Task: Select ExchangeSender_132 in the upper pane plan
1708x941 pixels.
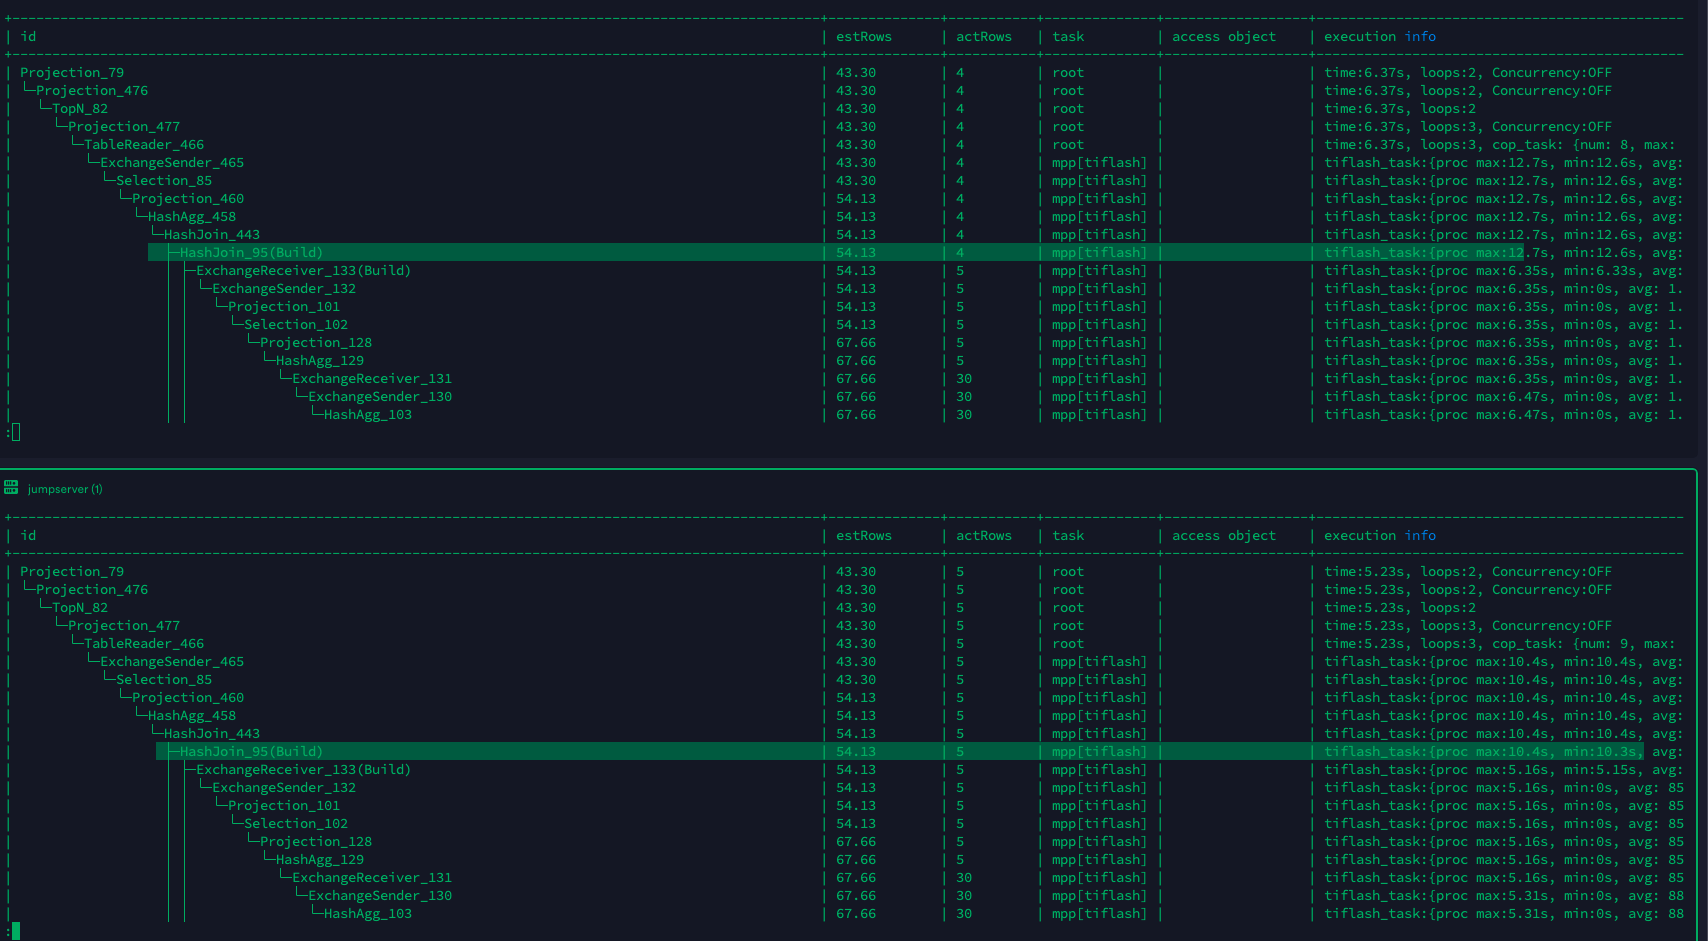Action: 284,289
